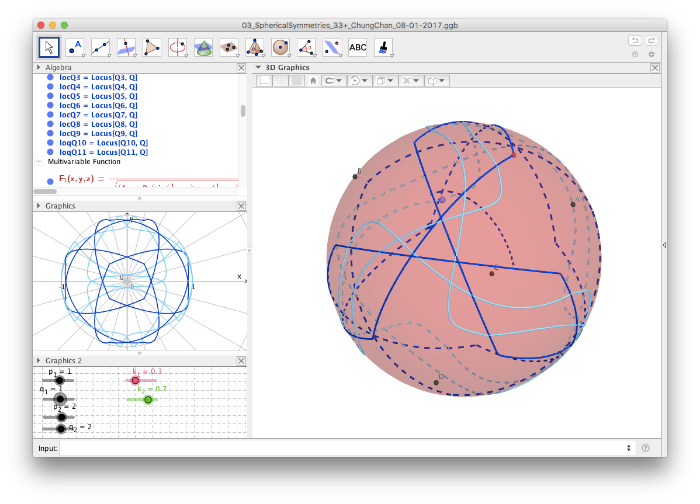The height and width of the screenshot is (504, 700).
Task: Select the ABC Text tool
Action: tap(358, 47)
